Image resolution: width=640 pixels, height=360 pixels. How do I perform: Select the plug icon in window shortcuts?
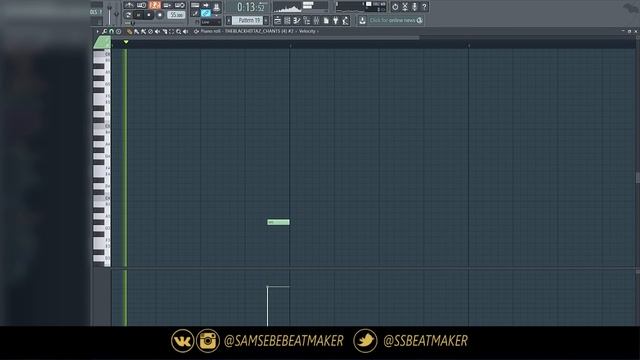click(x=336, y=20)
